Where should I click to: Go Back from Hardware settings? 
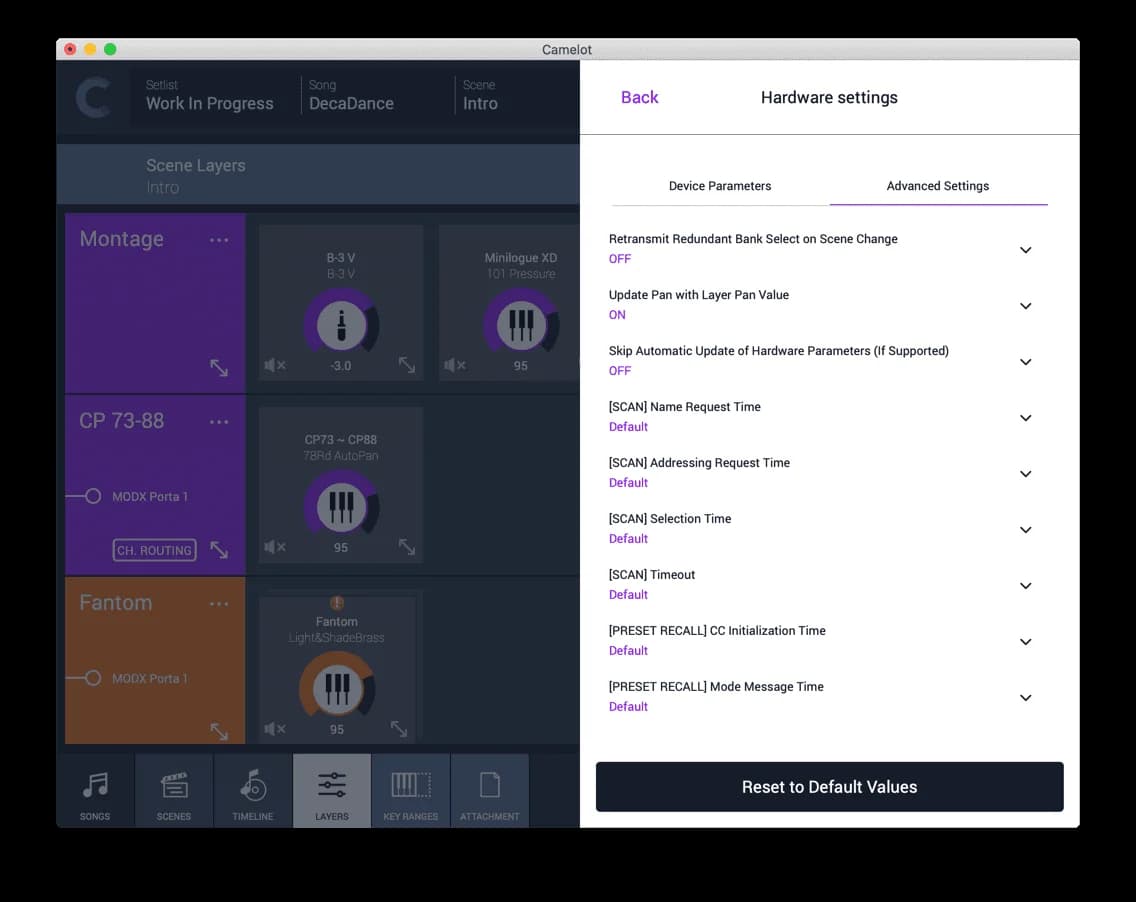click(640, 97)
